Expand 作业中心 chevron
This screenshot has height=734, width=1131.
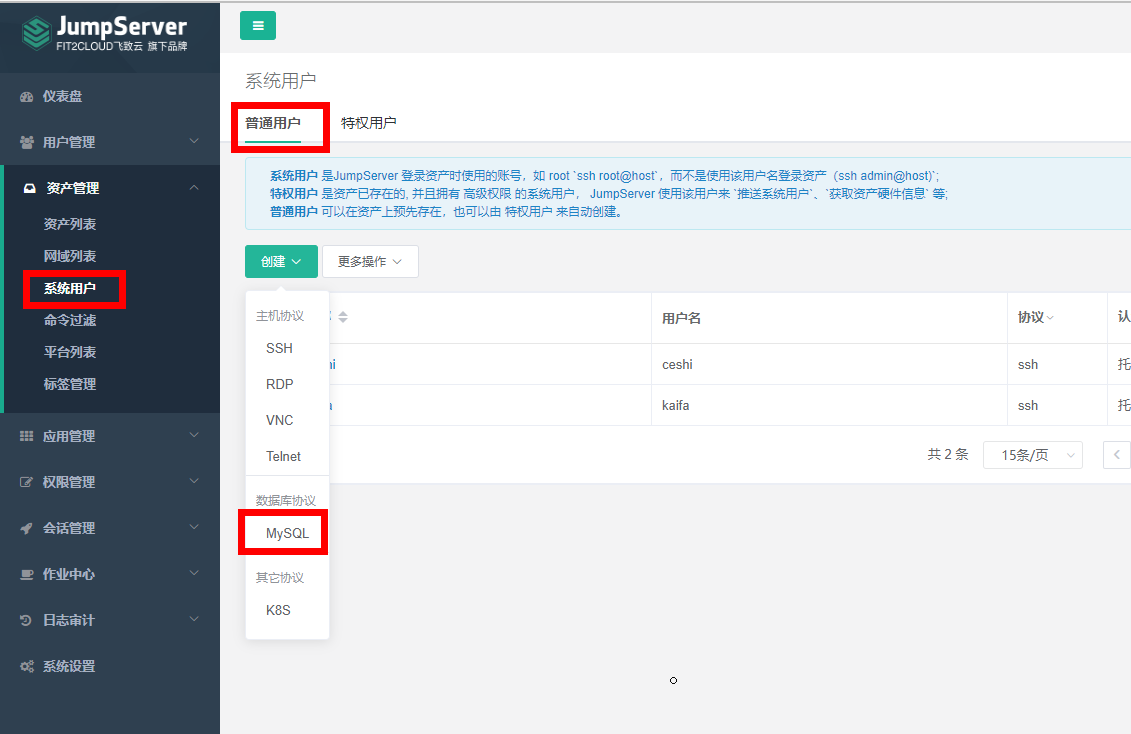[194, 573]
